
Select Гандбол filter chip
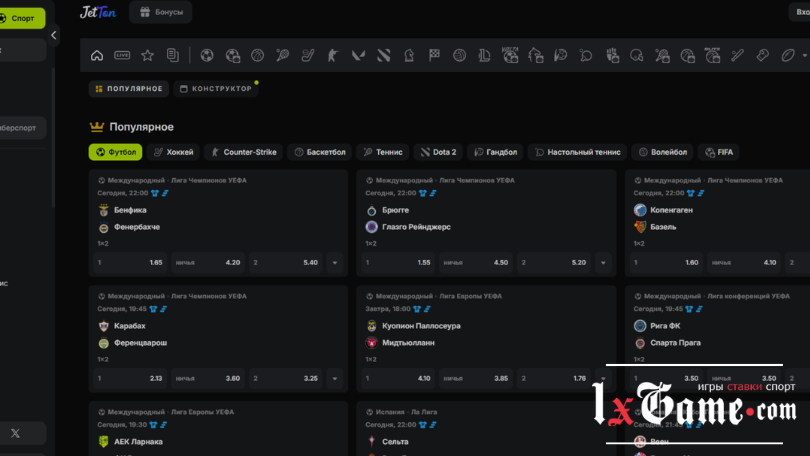[495, 152]
